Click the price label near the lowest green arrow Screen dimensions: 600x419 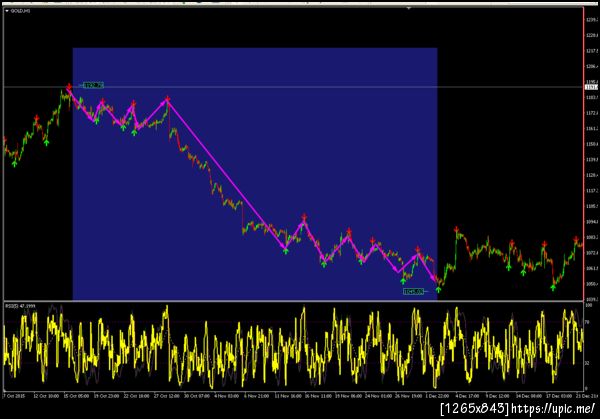[x=414, y=292]
